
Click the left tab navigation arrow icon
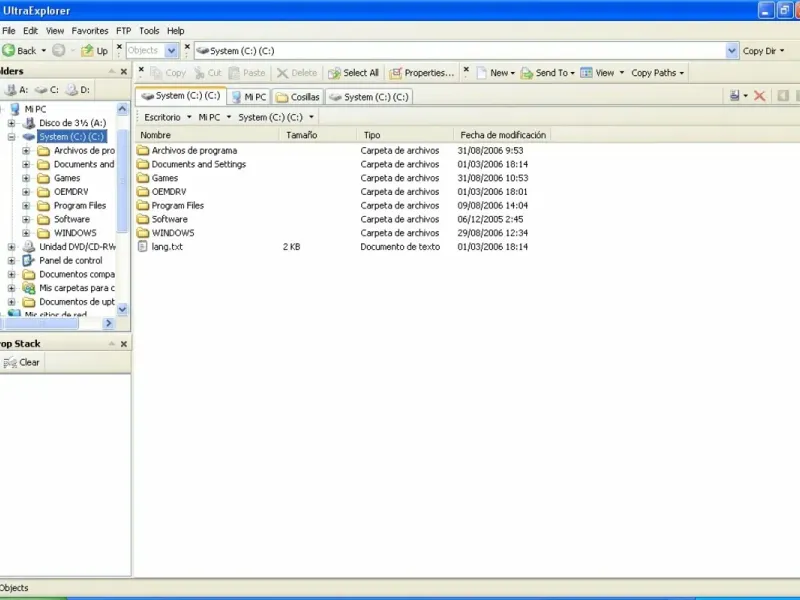pyautogui.click(x=783, y=95)
